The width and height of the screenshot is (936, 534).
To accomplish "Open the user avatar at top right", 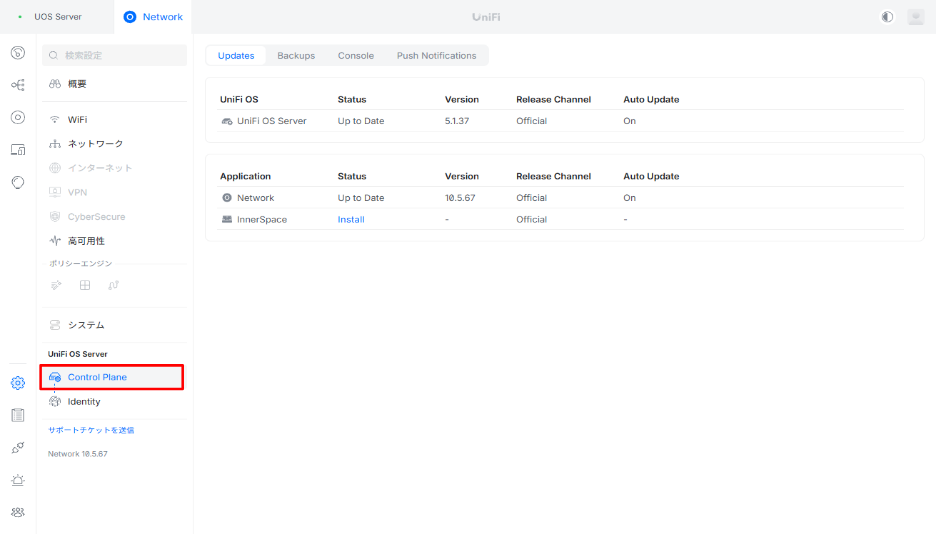I will pyautogui.click(x=916, y=17).
